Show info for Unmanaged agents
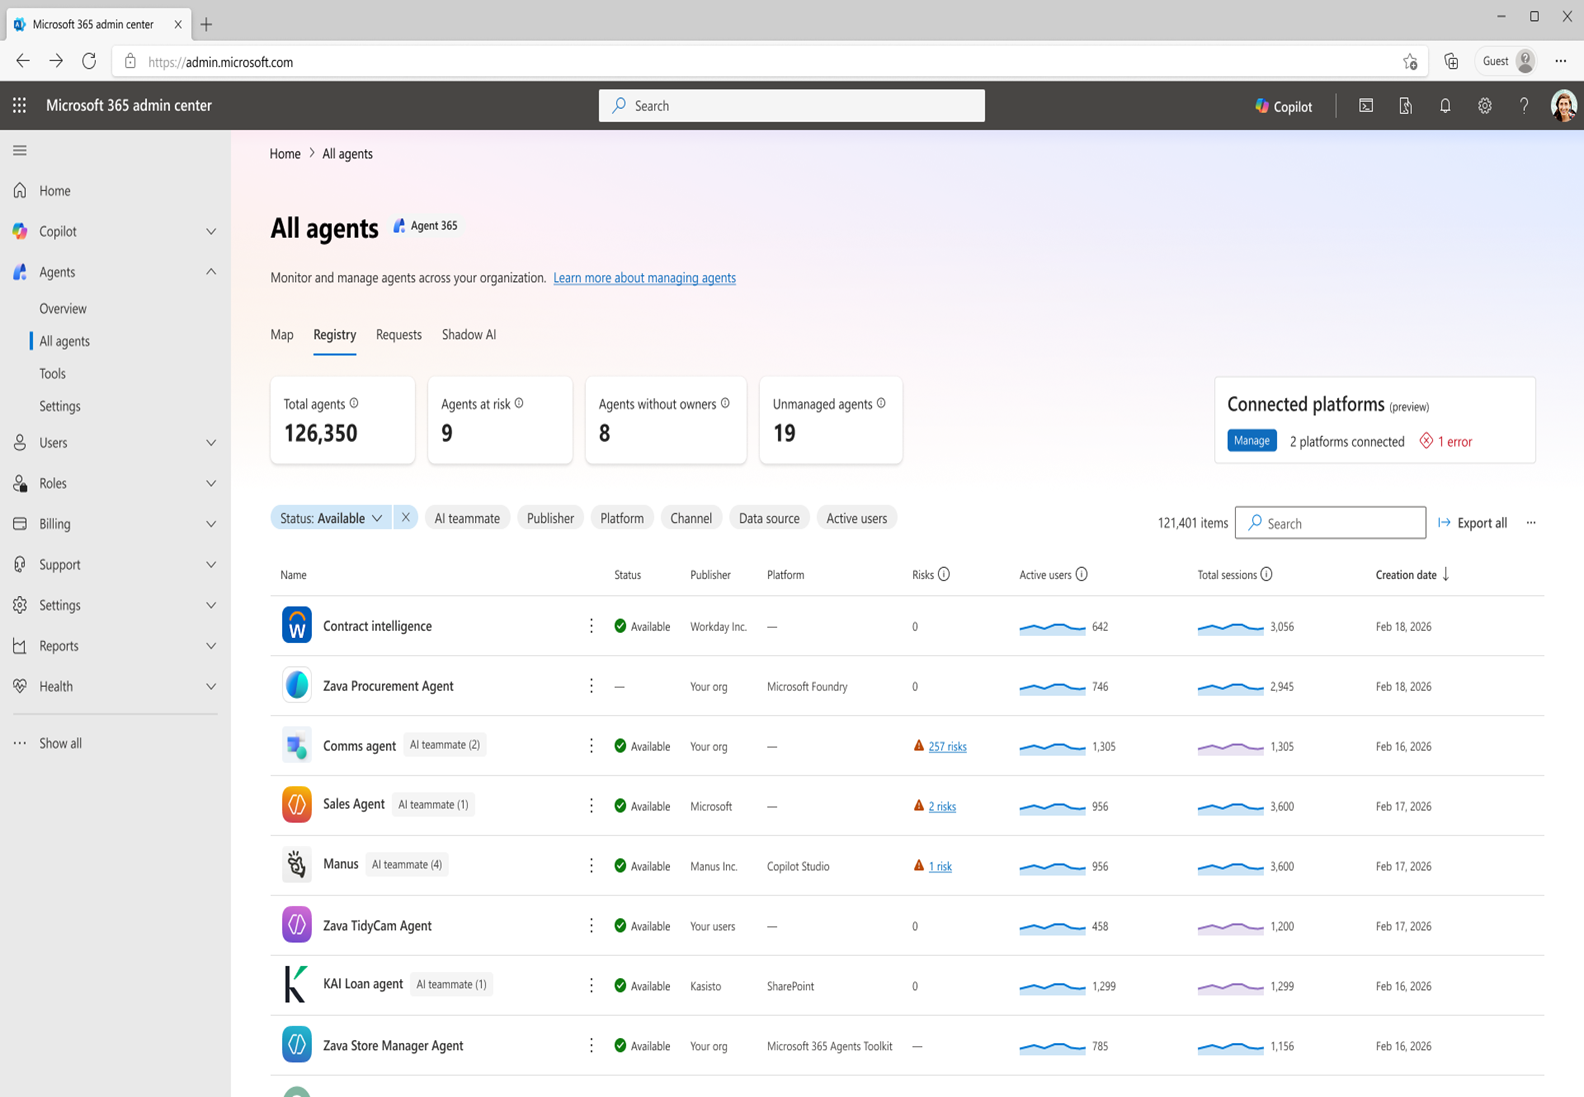 [x=881, y=403]
